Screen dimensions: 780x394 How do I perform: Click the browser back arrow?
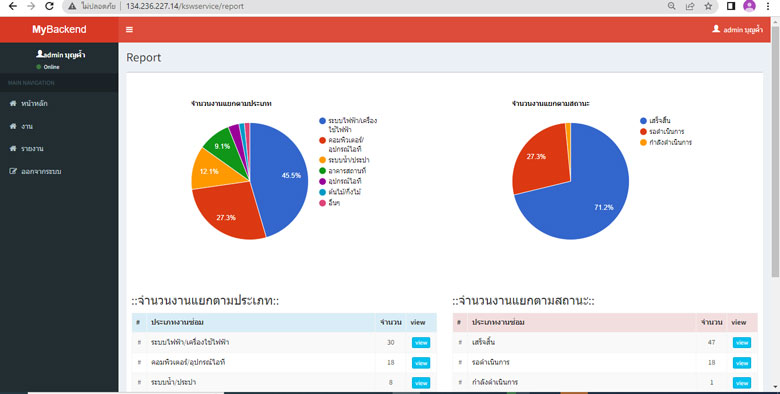click(13, 6)
